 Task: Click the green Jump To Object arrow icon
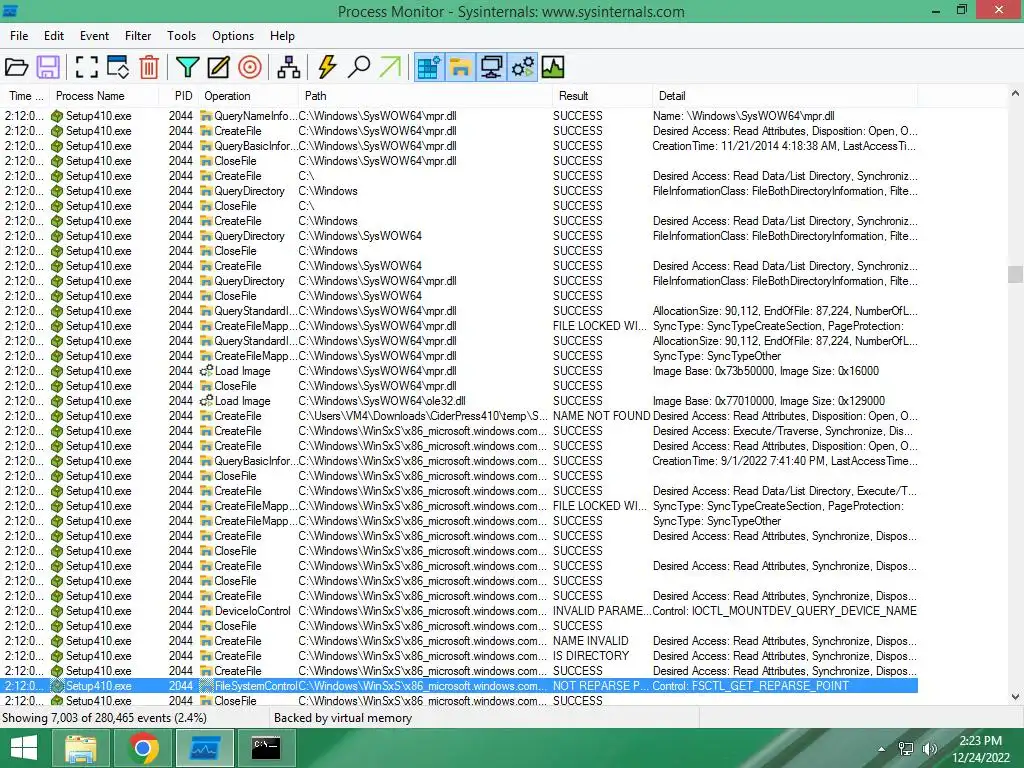(x=390, y=67)
